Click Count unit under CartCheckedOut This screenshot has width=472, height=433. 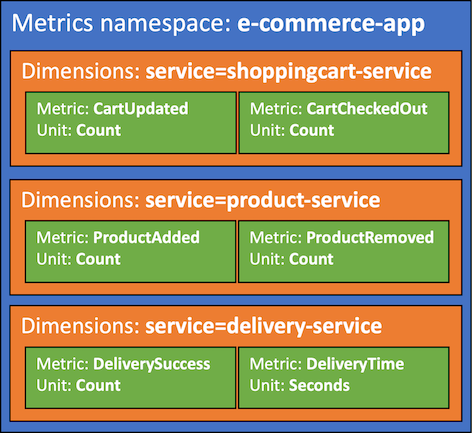tap(311, 130)
